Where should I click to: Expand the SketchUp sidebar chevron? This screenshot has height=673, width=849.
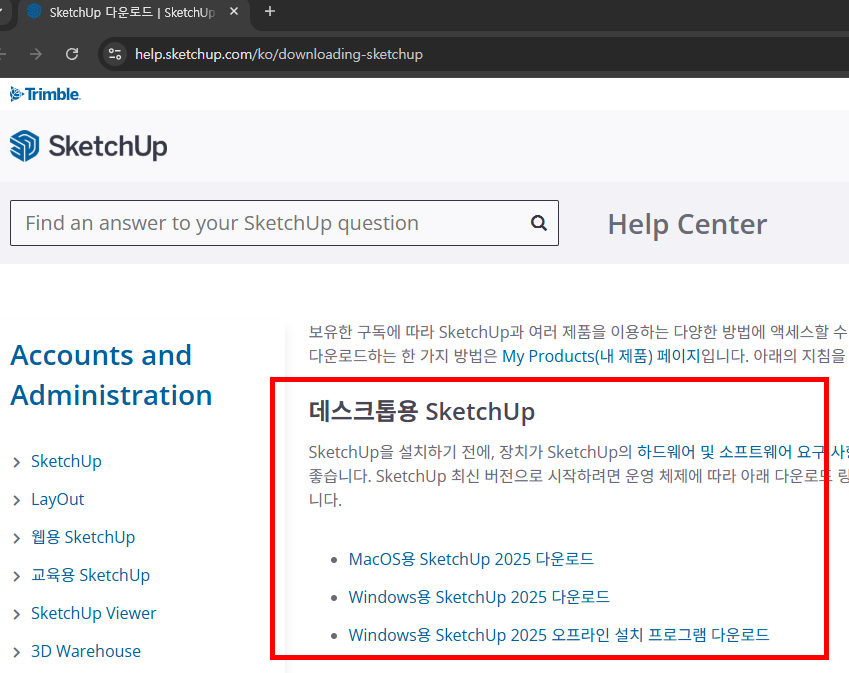pyautogui.click(x=17, y=462)
